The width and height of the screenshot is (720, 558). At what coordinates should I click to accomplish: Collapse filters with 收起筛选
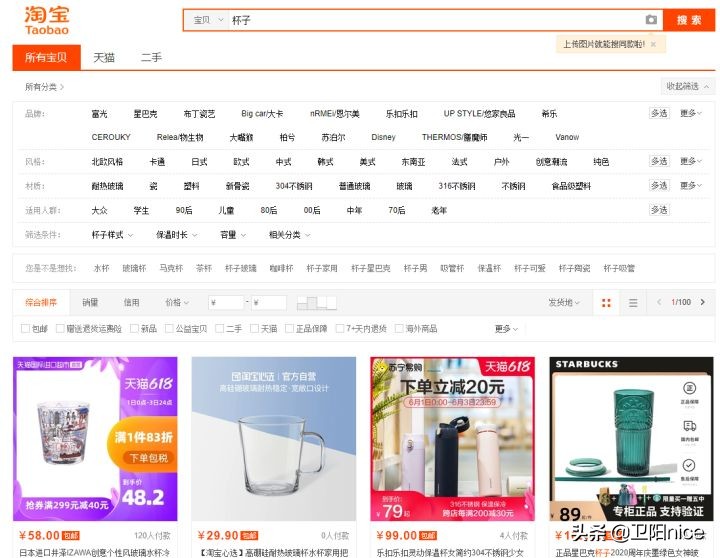coord(687,86)
